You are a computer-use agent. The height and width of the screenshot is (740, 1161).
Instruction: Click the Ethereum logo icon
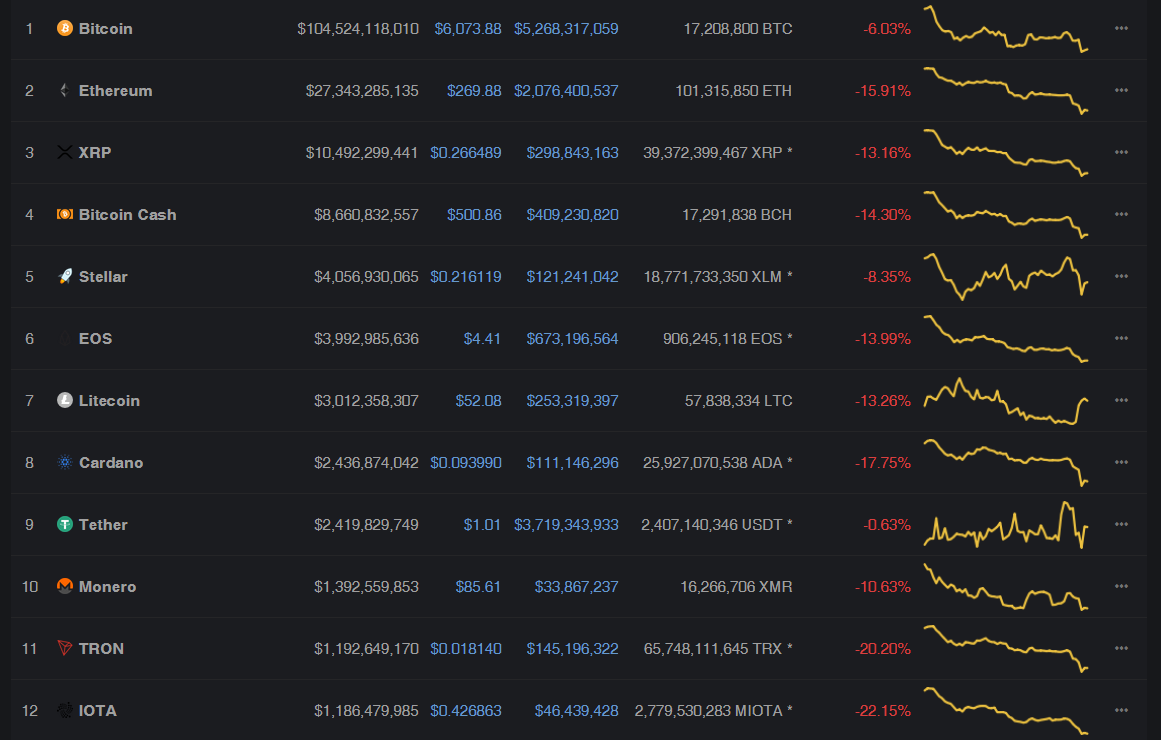(65, 90)
